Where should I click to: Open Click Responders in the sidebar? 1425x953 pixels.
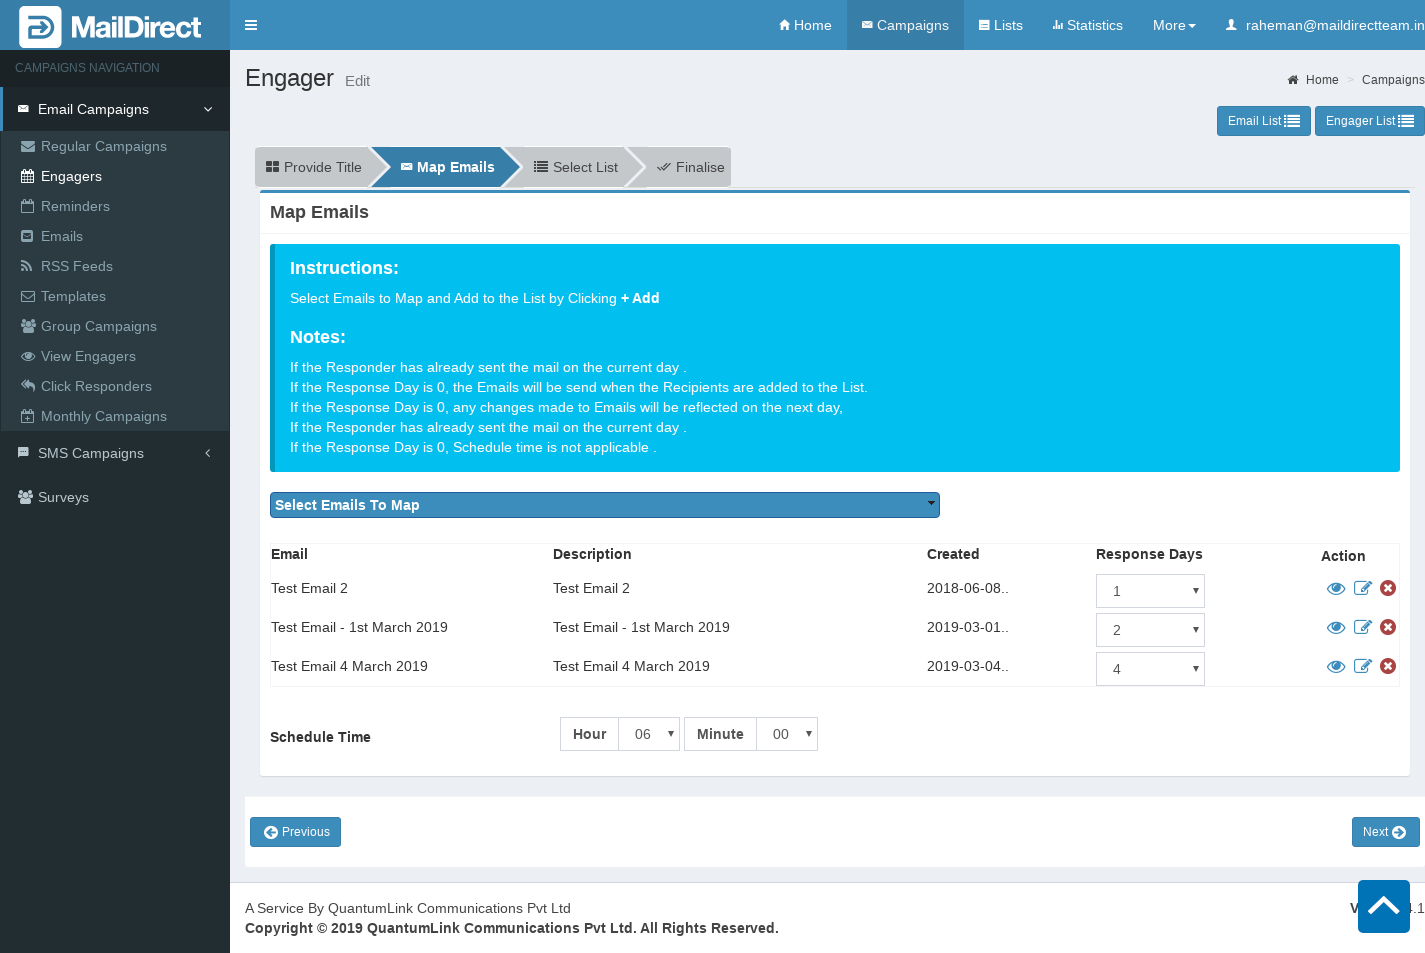(96, 386)
